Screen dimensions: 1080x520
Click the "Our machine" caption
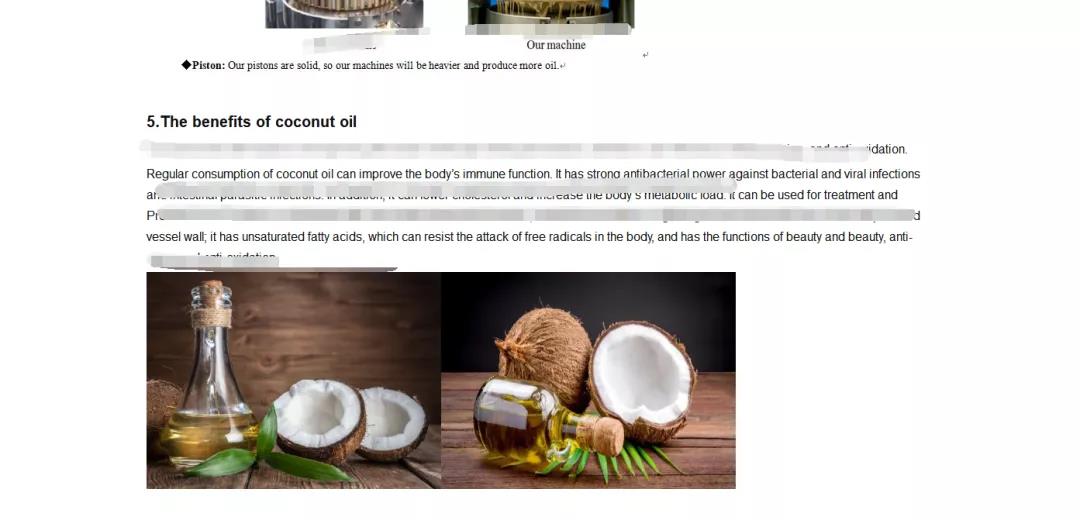point(556,45)
